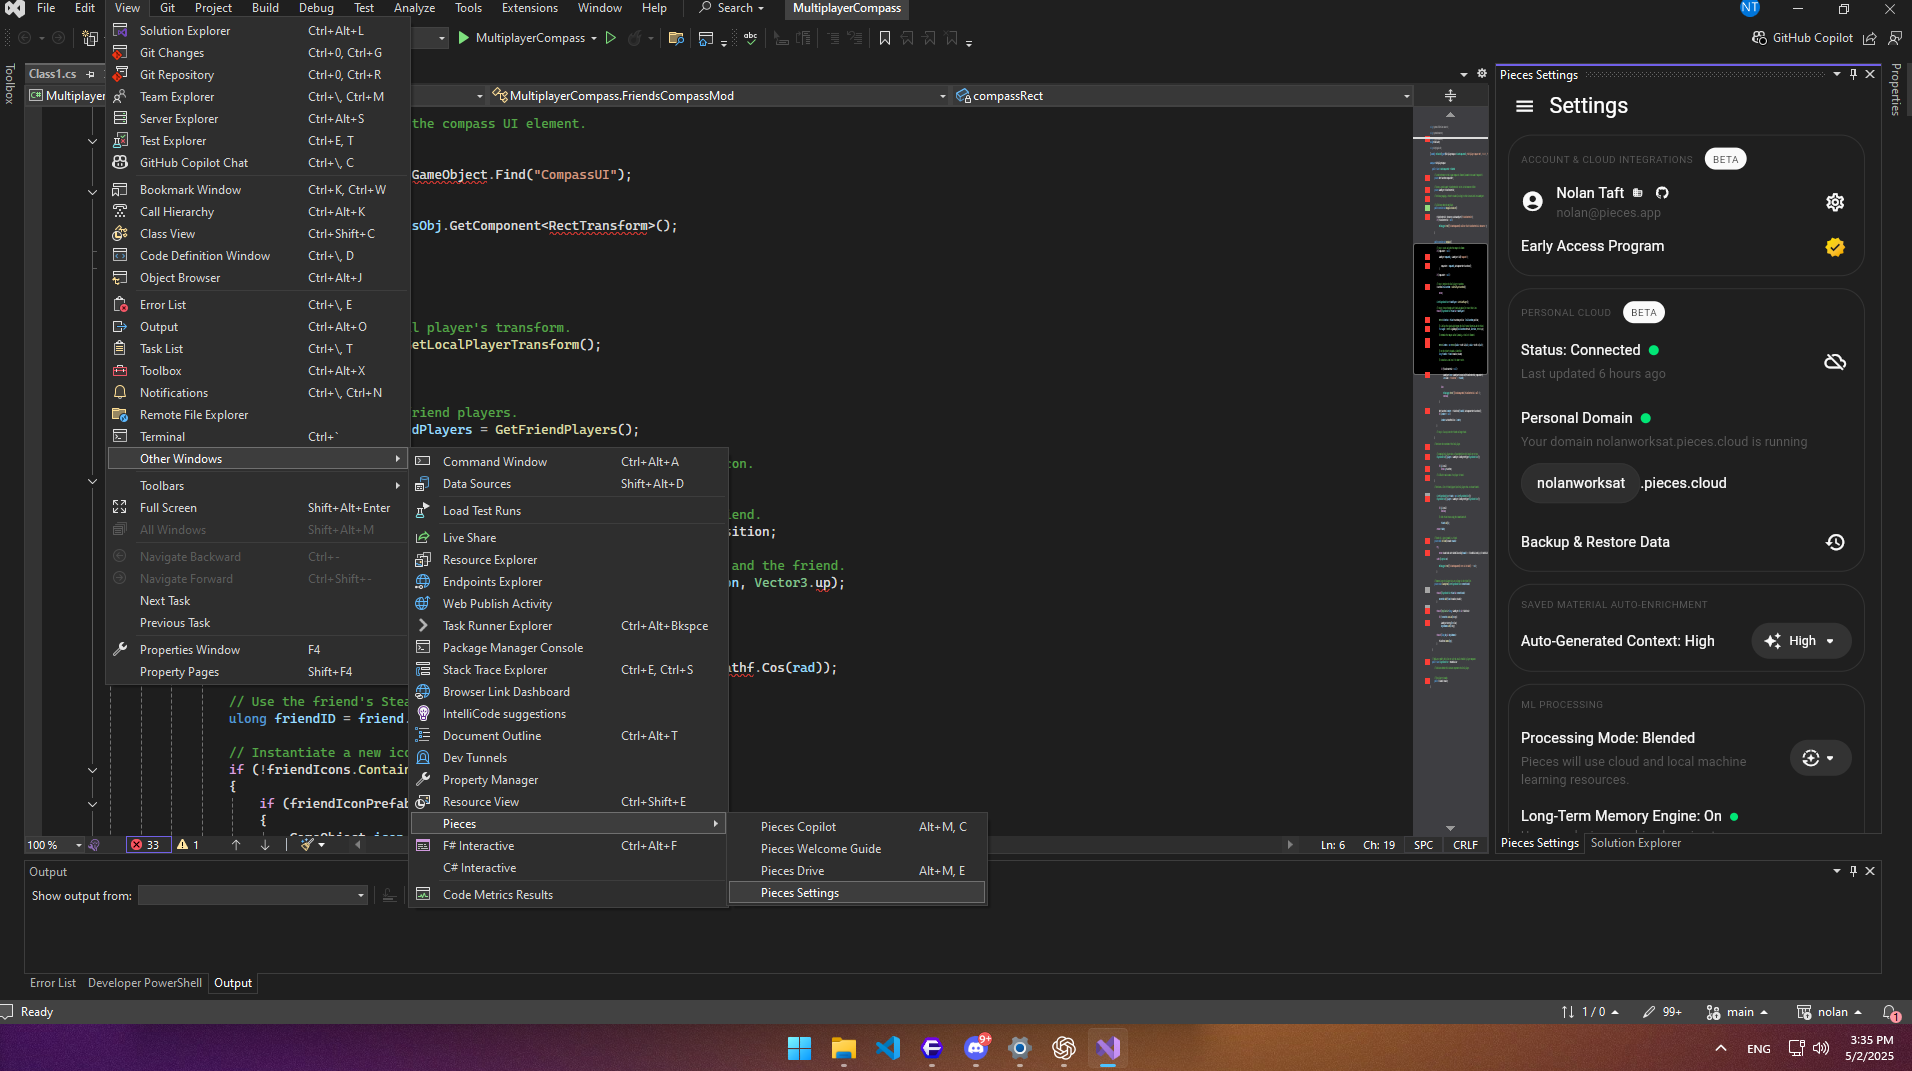The width and height of the screenshot is (1912, 1071).
Task: Switch to Solution Explorer tab
Action: point(1635,843)
